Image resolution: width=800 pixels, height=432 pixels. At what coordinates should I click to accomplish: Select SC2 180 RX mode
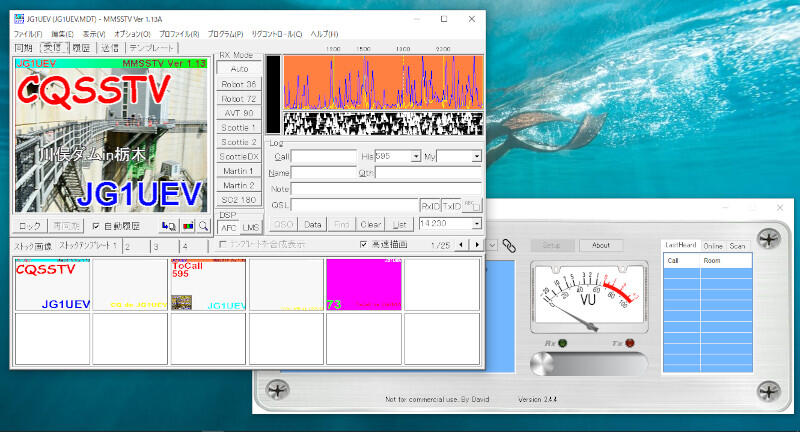tap(239, 200)
